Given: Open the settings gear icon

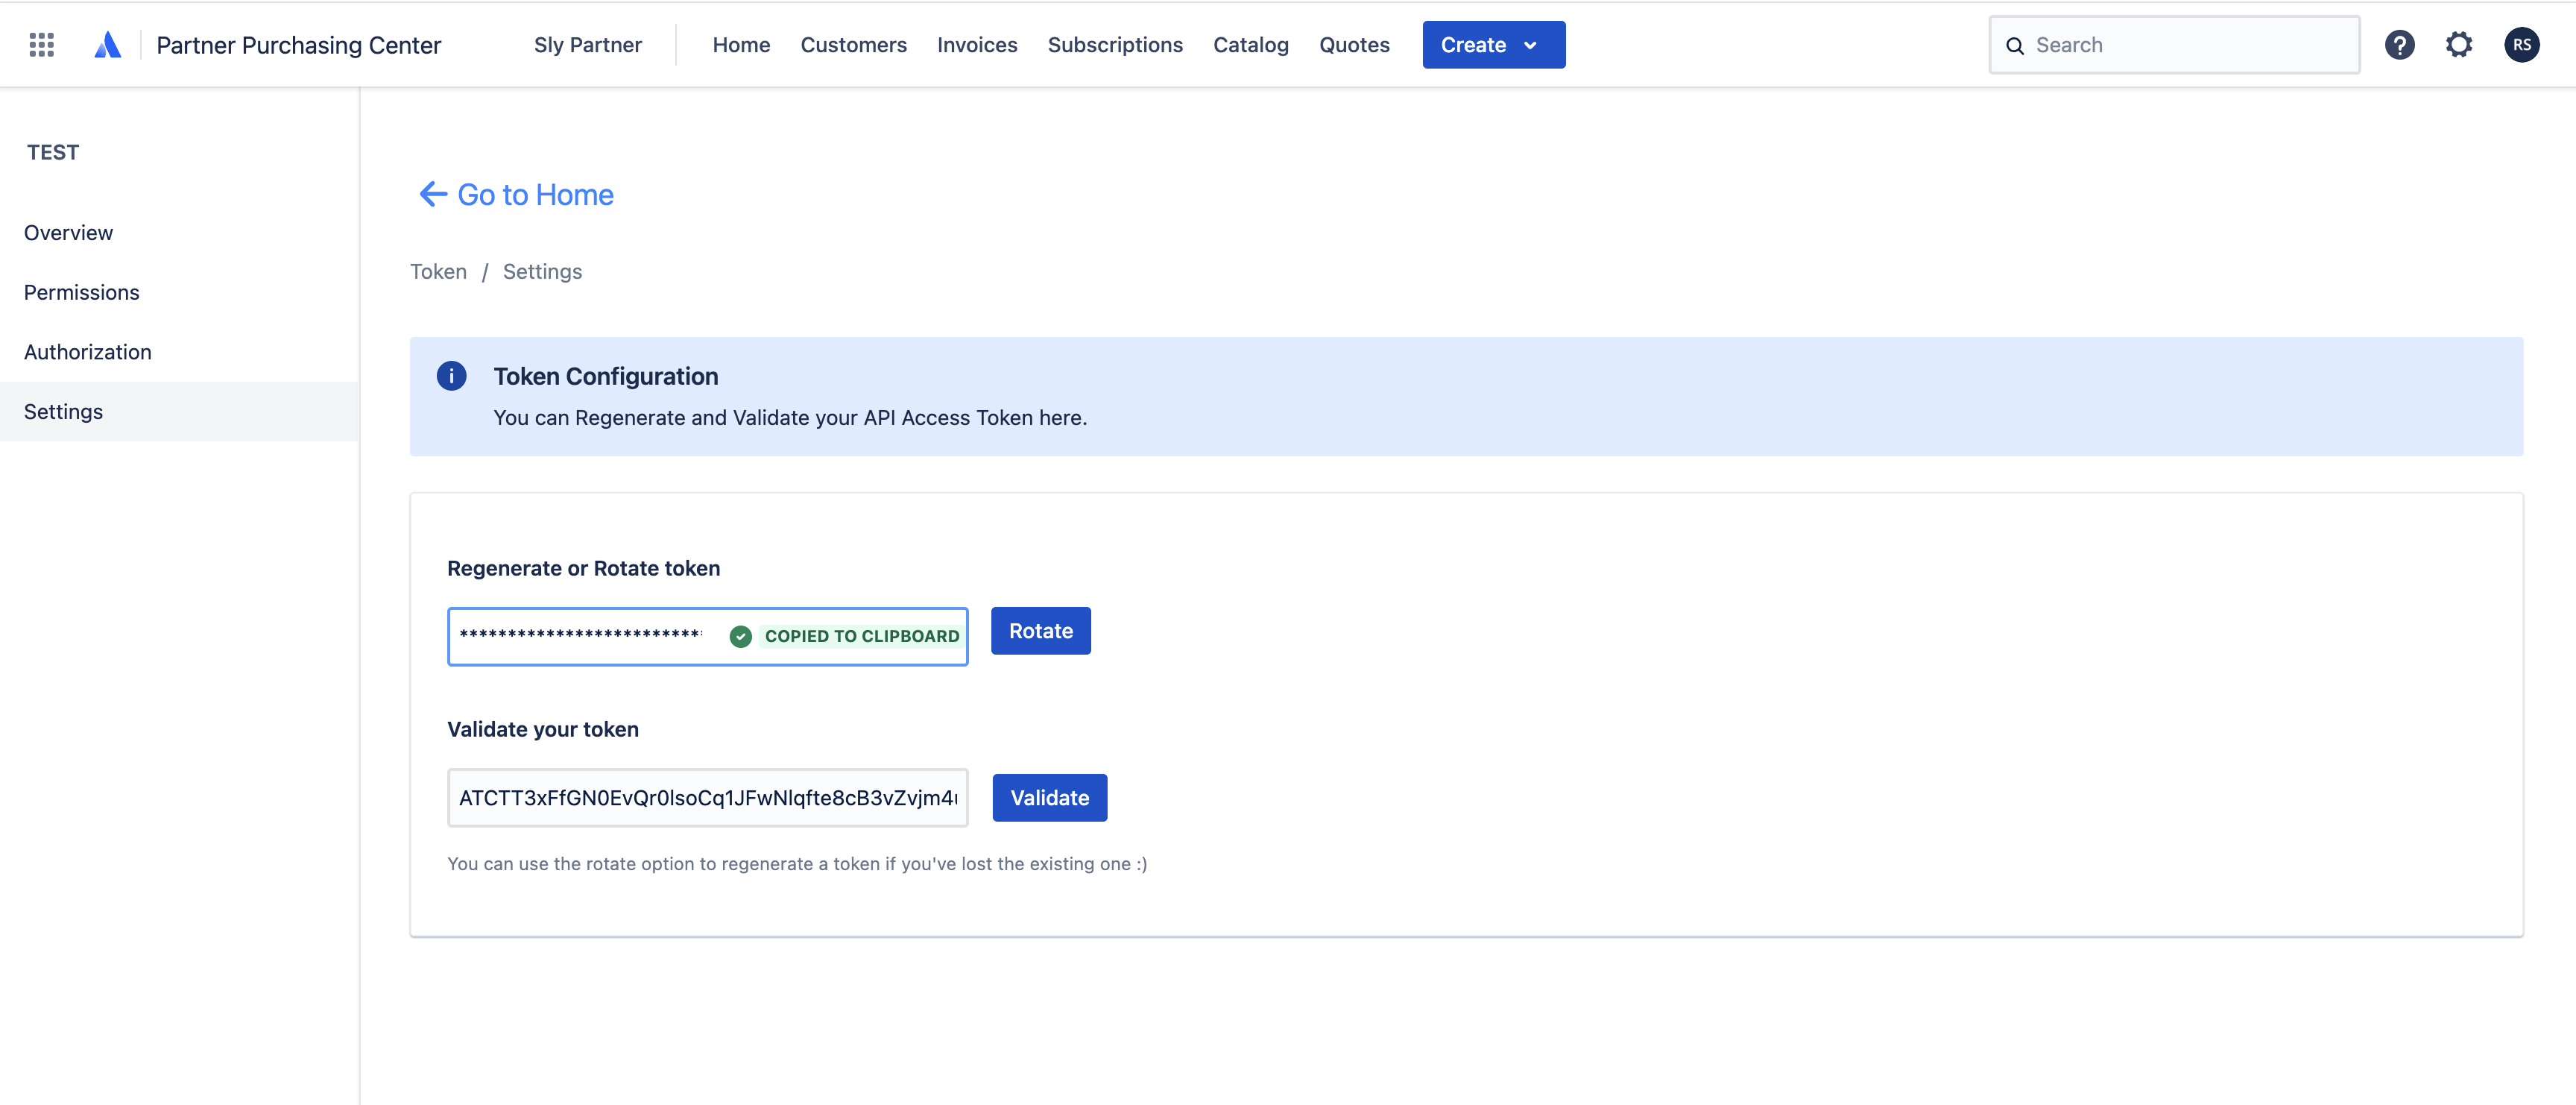Looking at the screenshot, I should pos(2460,44).
